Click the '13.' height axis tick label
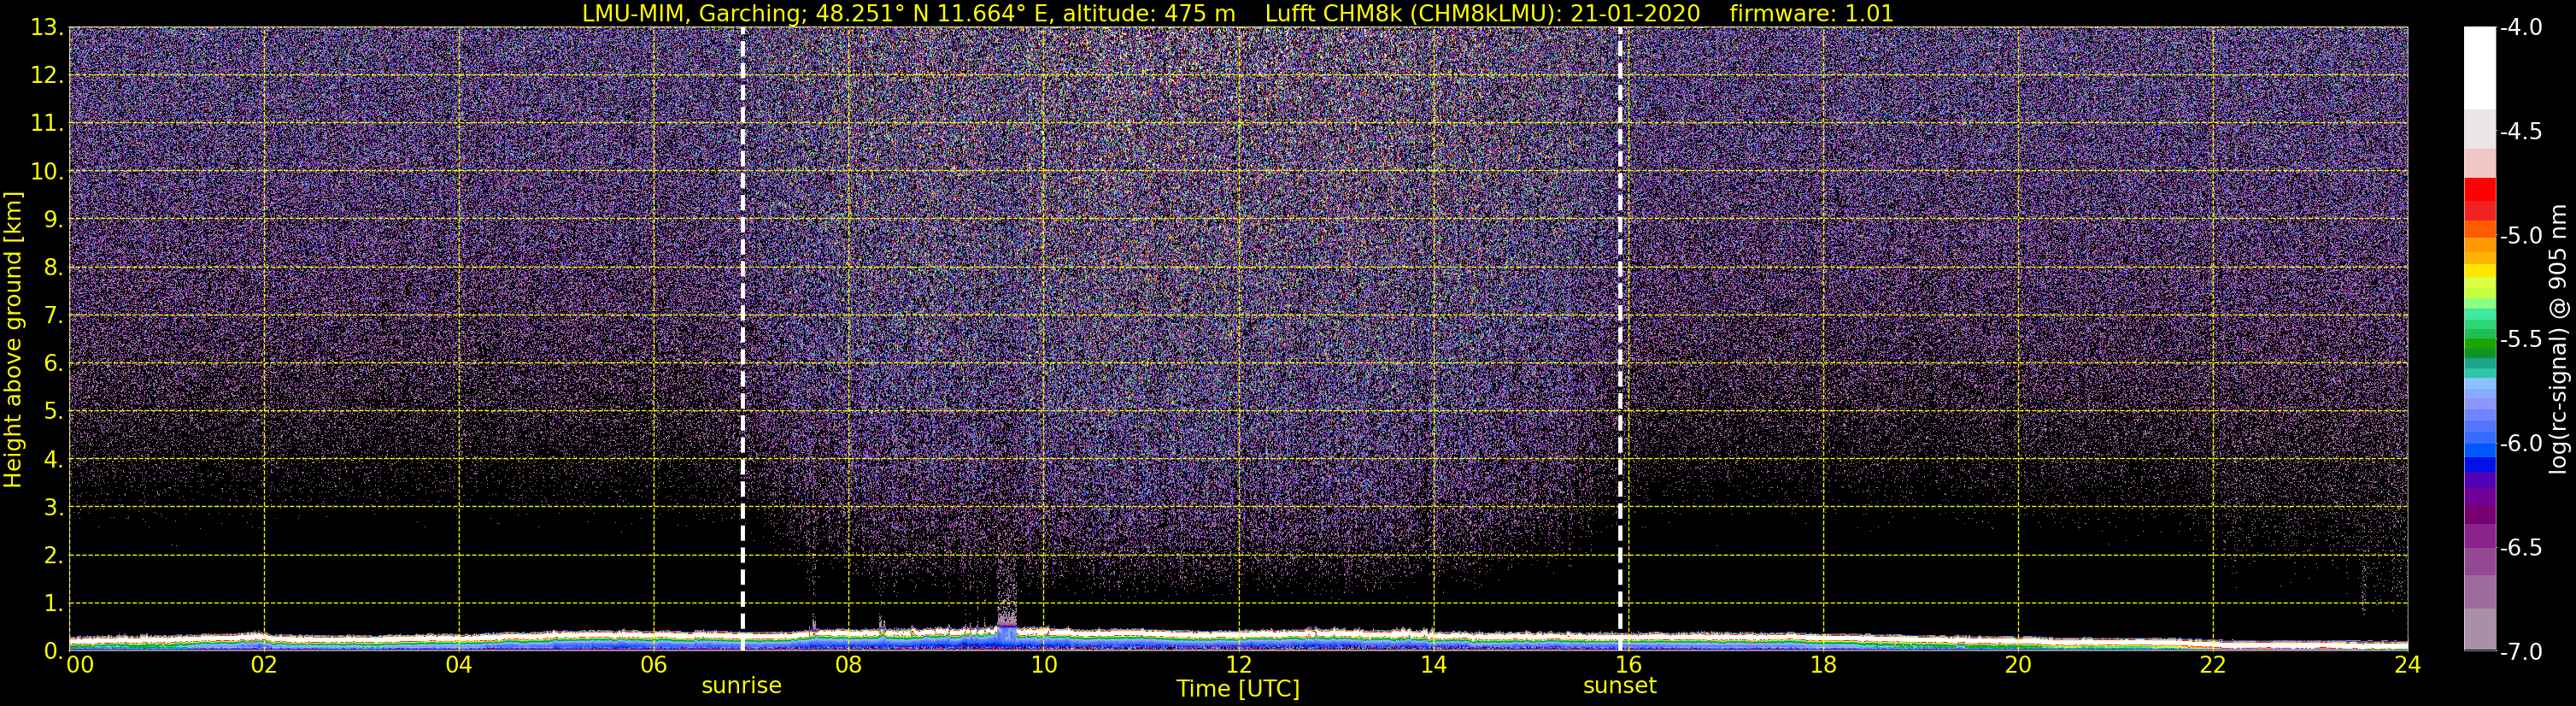The image size is (2576, 706). (x=47, y=28)
